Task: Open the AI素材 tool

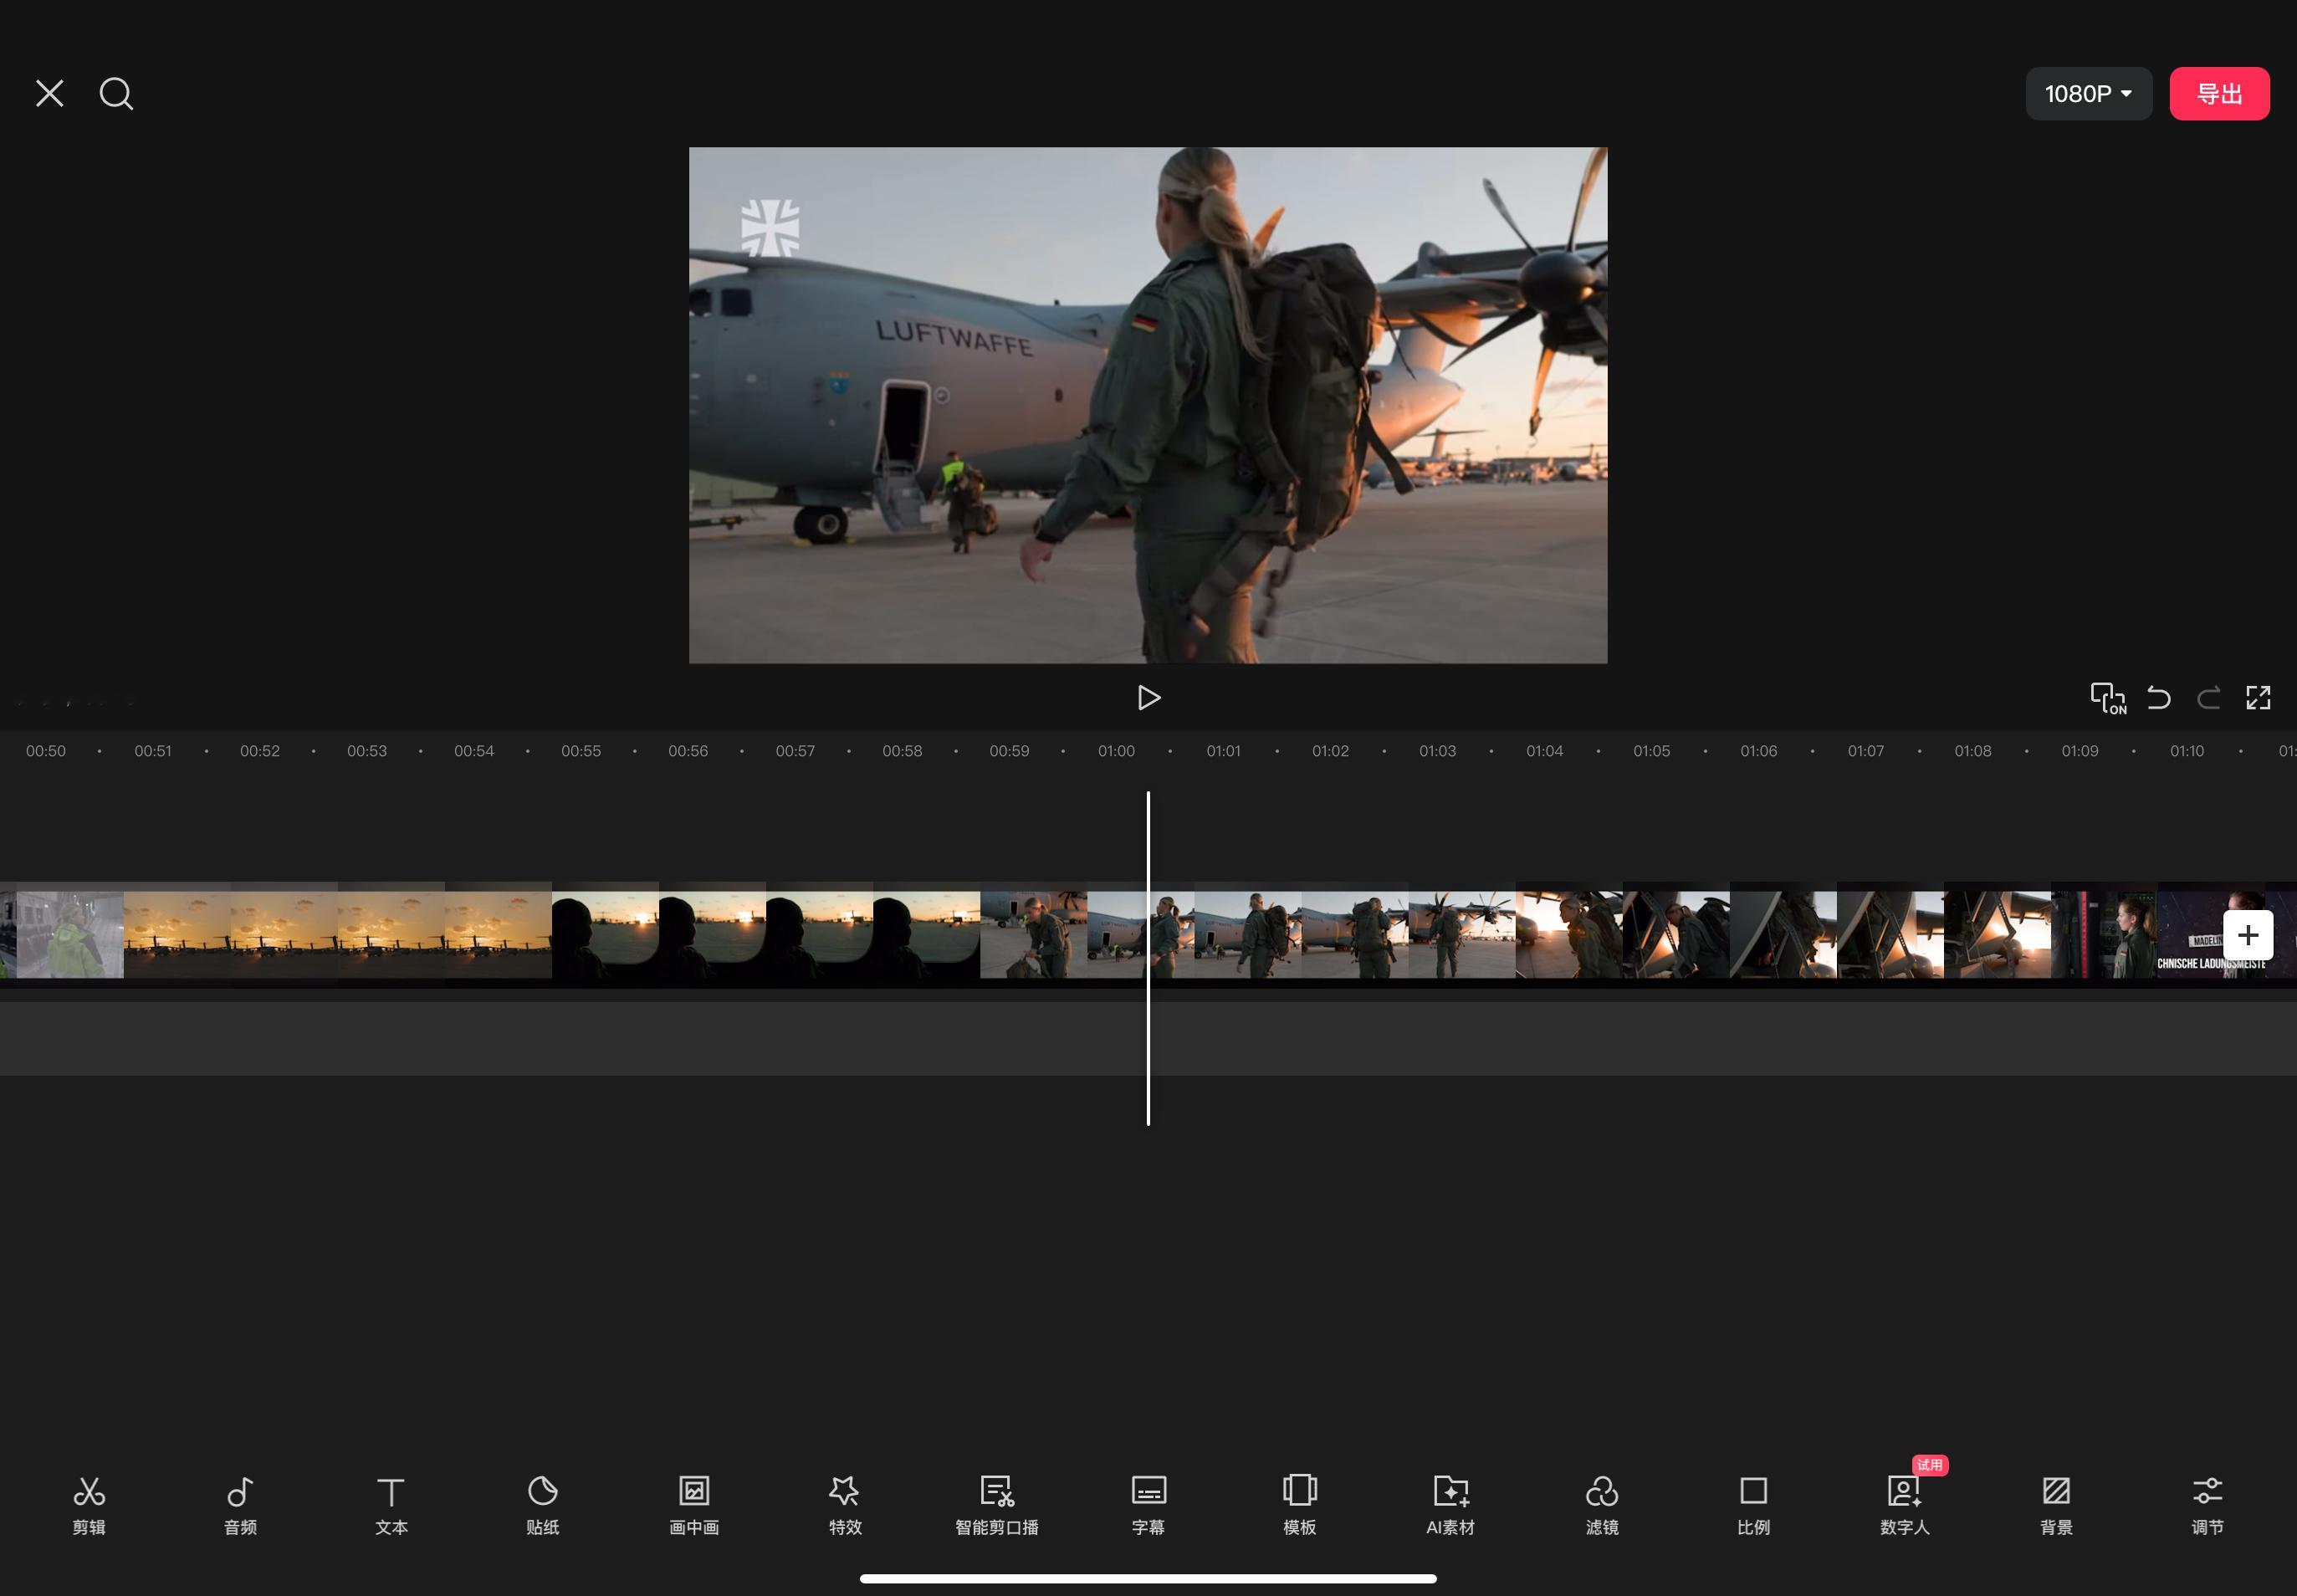Action: pos(1450,1505)
